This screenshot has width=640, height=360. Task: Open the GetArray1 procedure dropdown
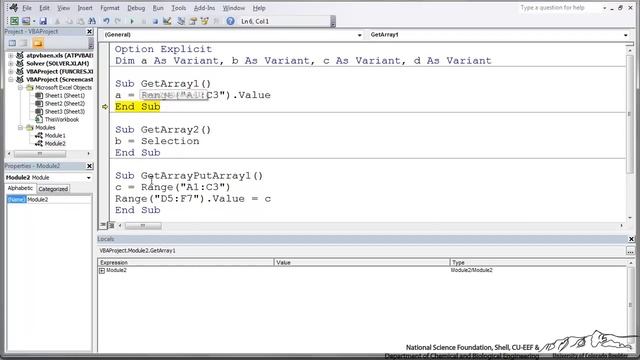(625, 35)
